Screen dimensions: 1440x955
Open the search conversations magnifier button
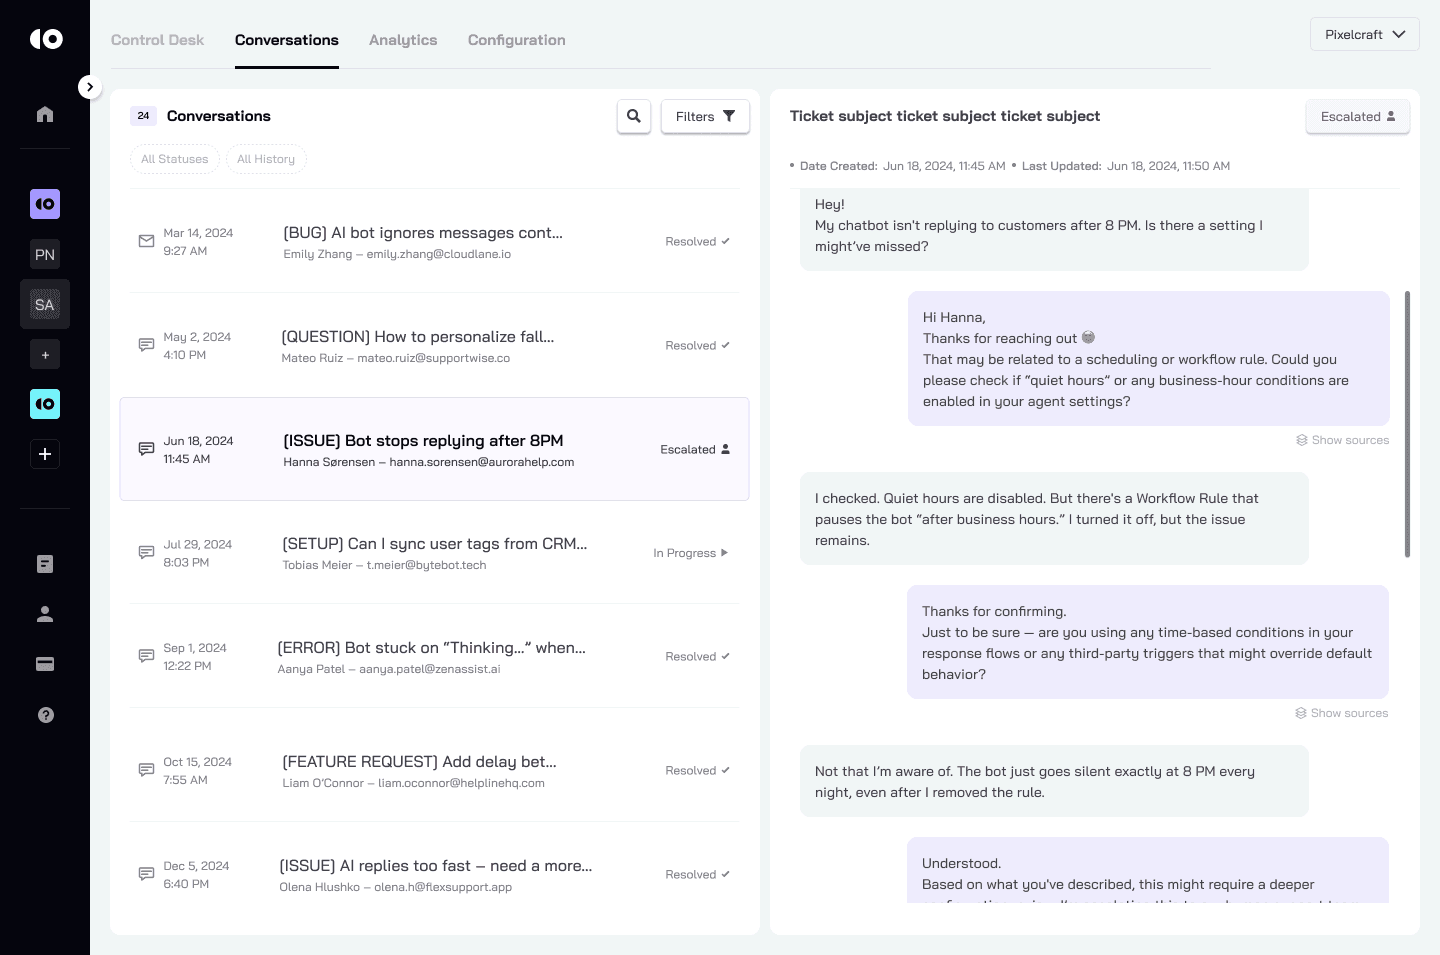[x=634, y=116]
